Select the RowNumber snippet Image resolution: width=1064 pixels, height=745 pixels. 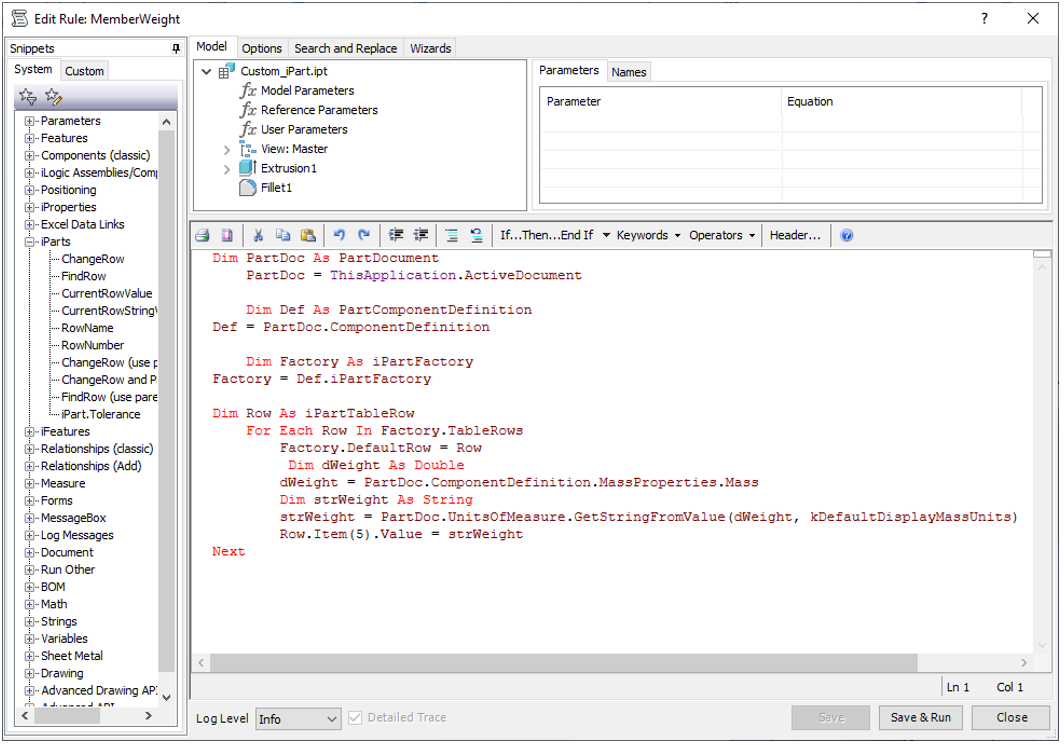pos(93,345)
